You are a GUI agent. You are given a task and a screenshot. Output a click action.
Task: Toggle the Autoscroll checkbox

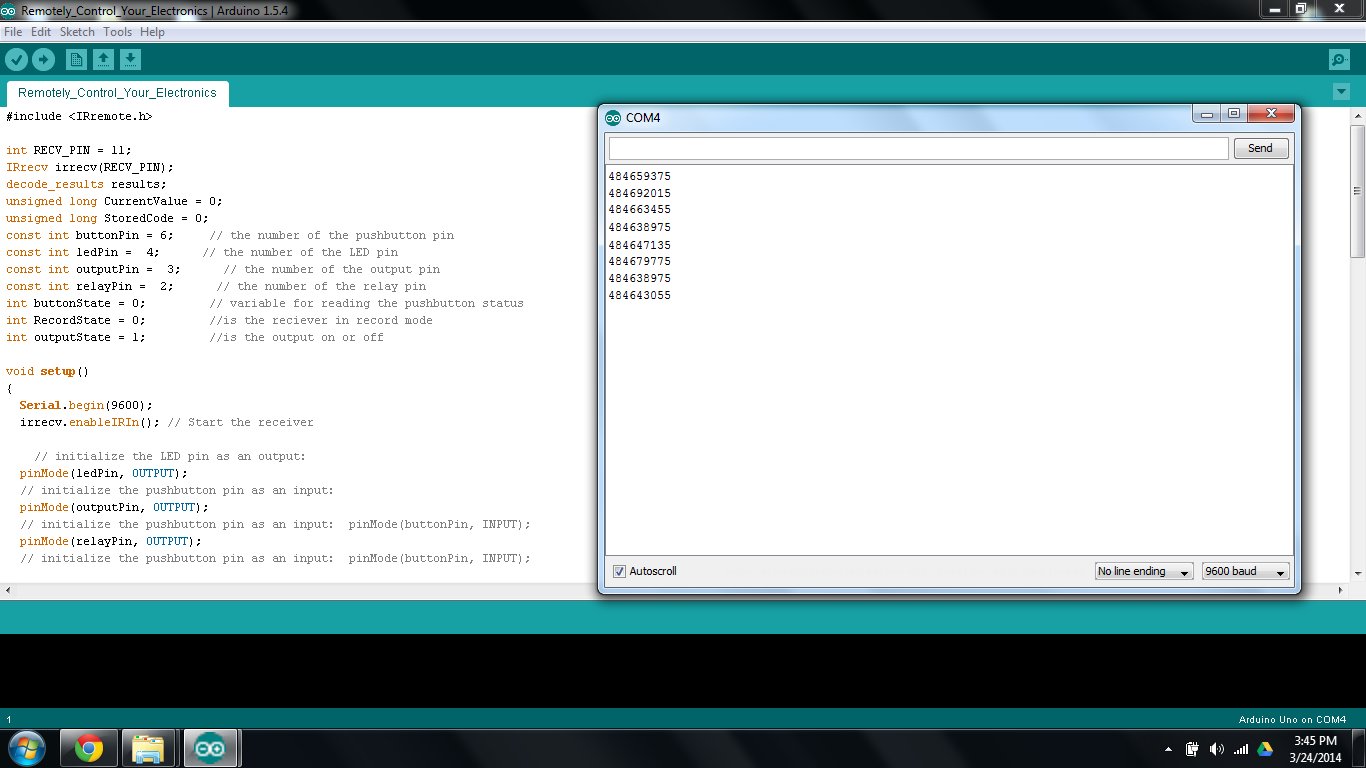[620, 571]
